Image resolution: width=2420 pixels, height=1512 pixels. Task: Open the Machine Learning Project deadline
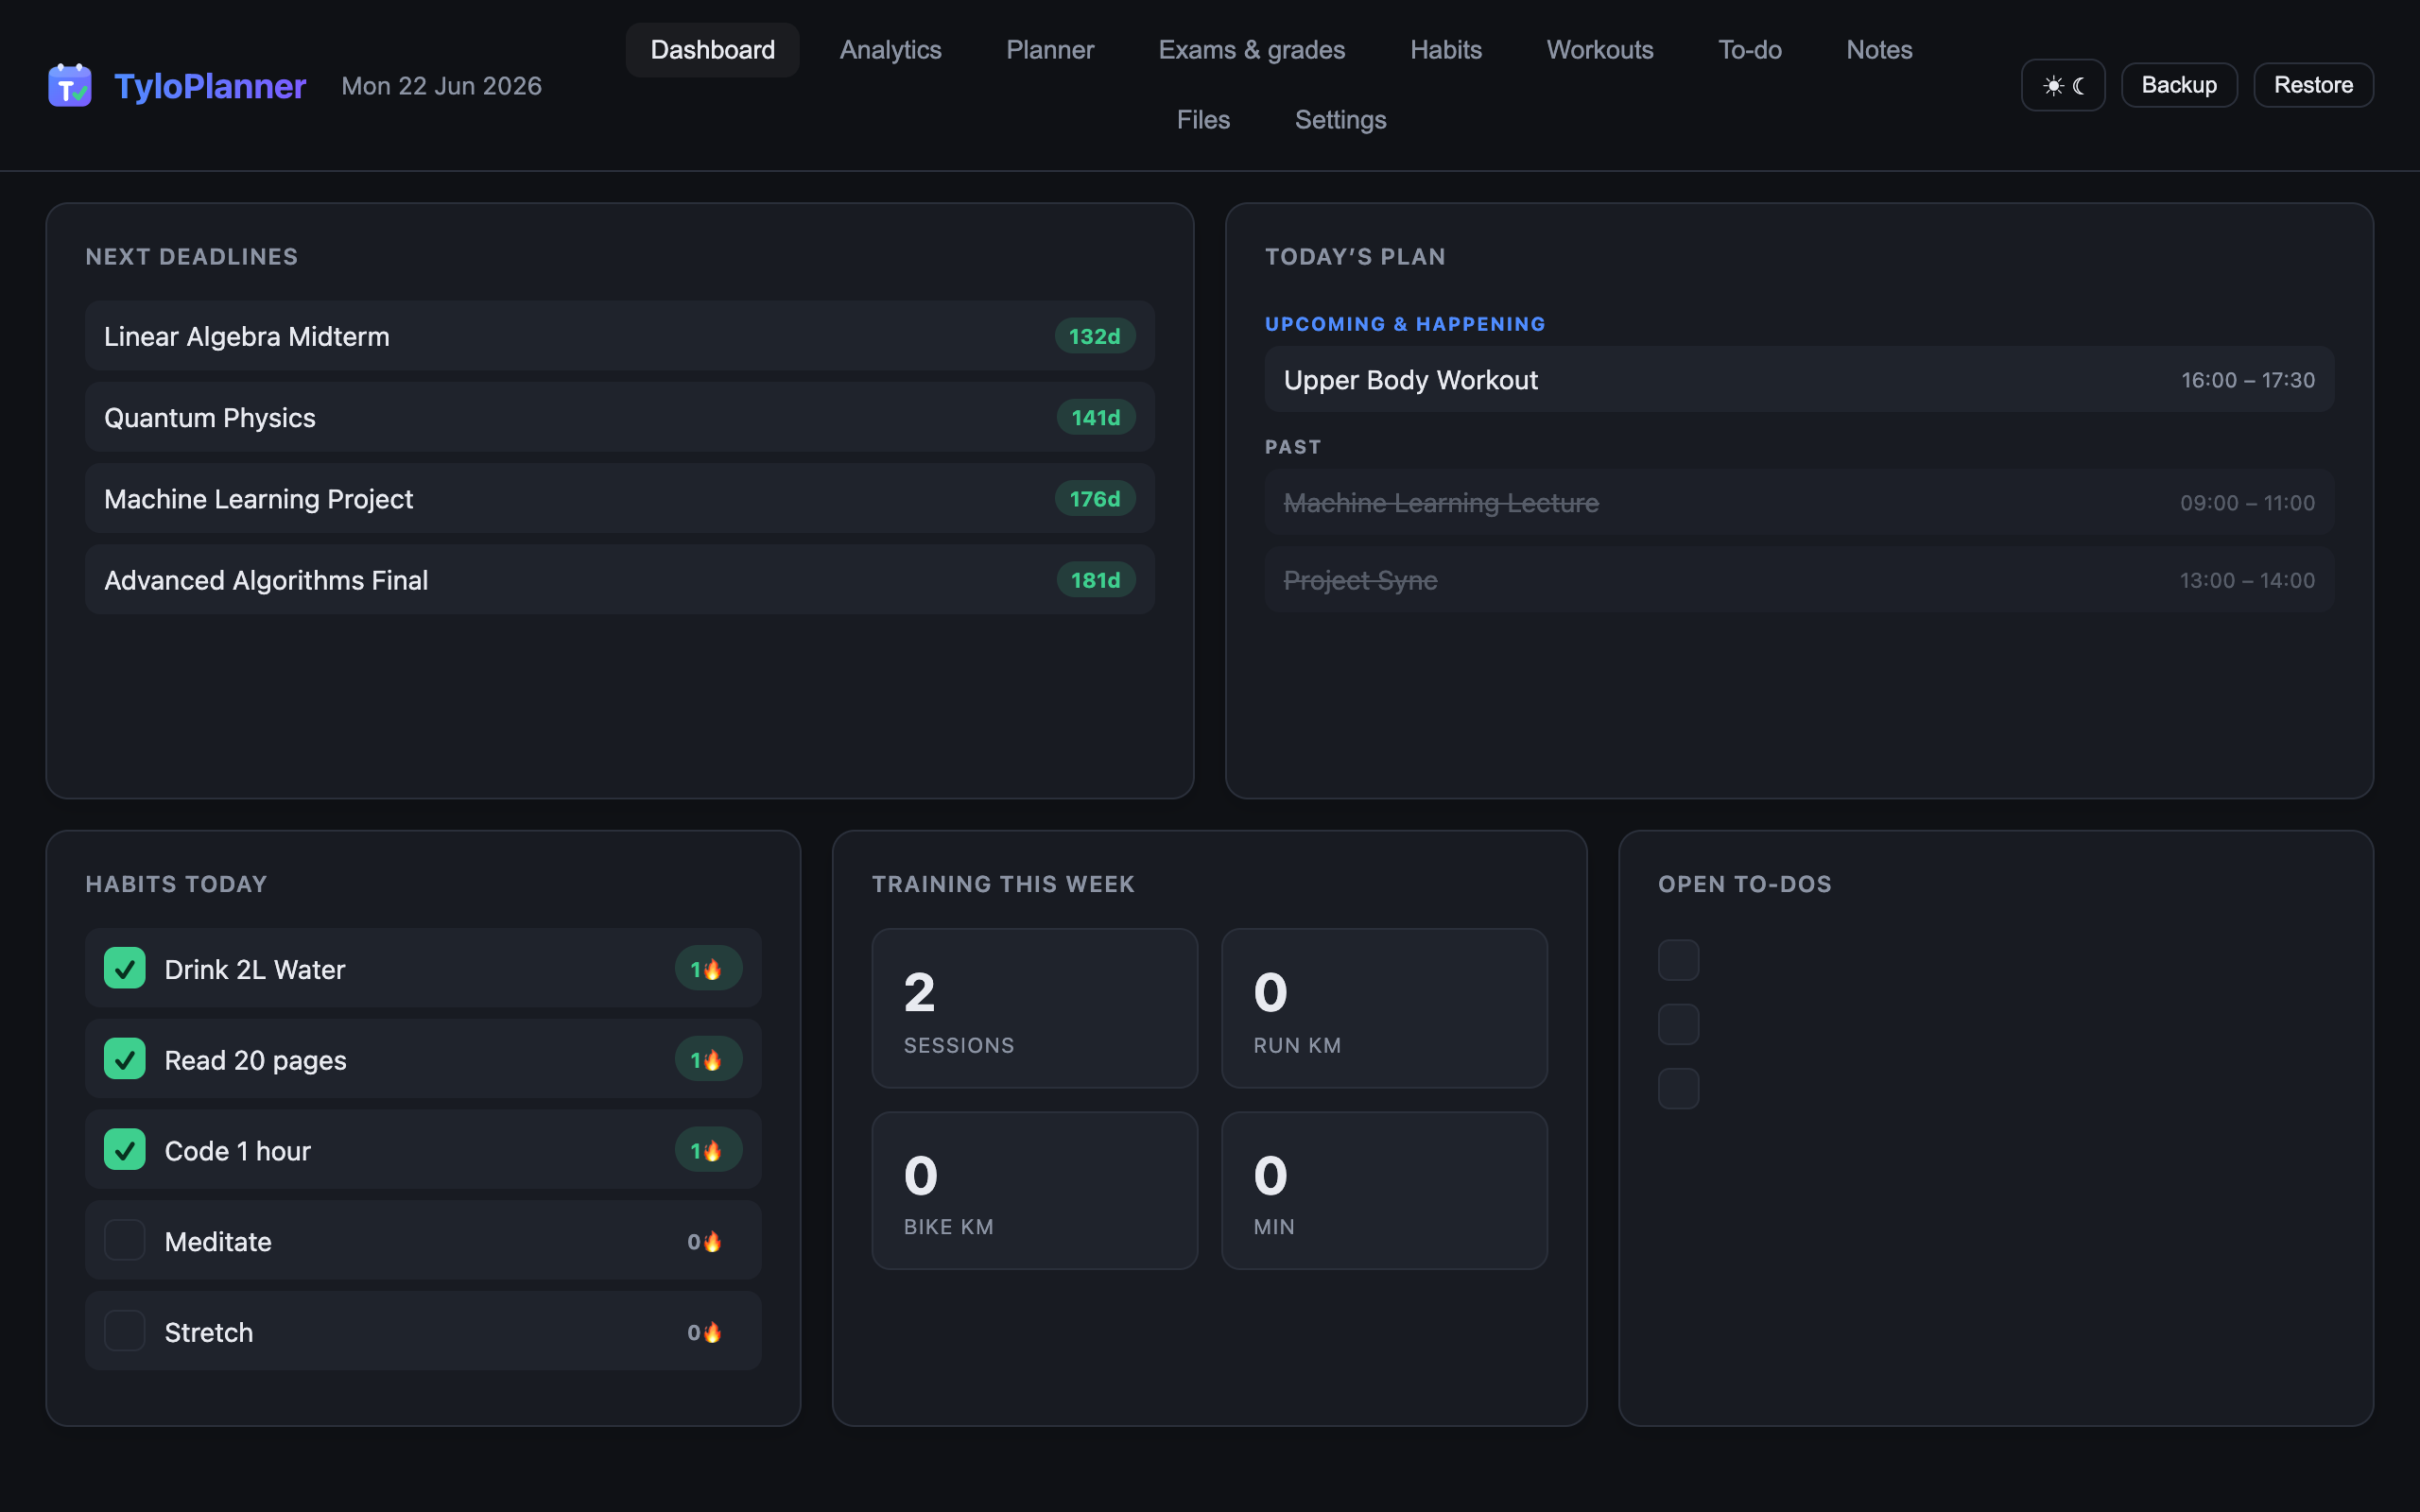coord(620,498)
